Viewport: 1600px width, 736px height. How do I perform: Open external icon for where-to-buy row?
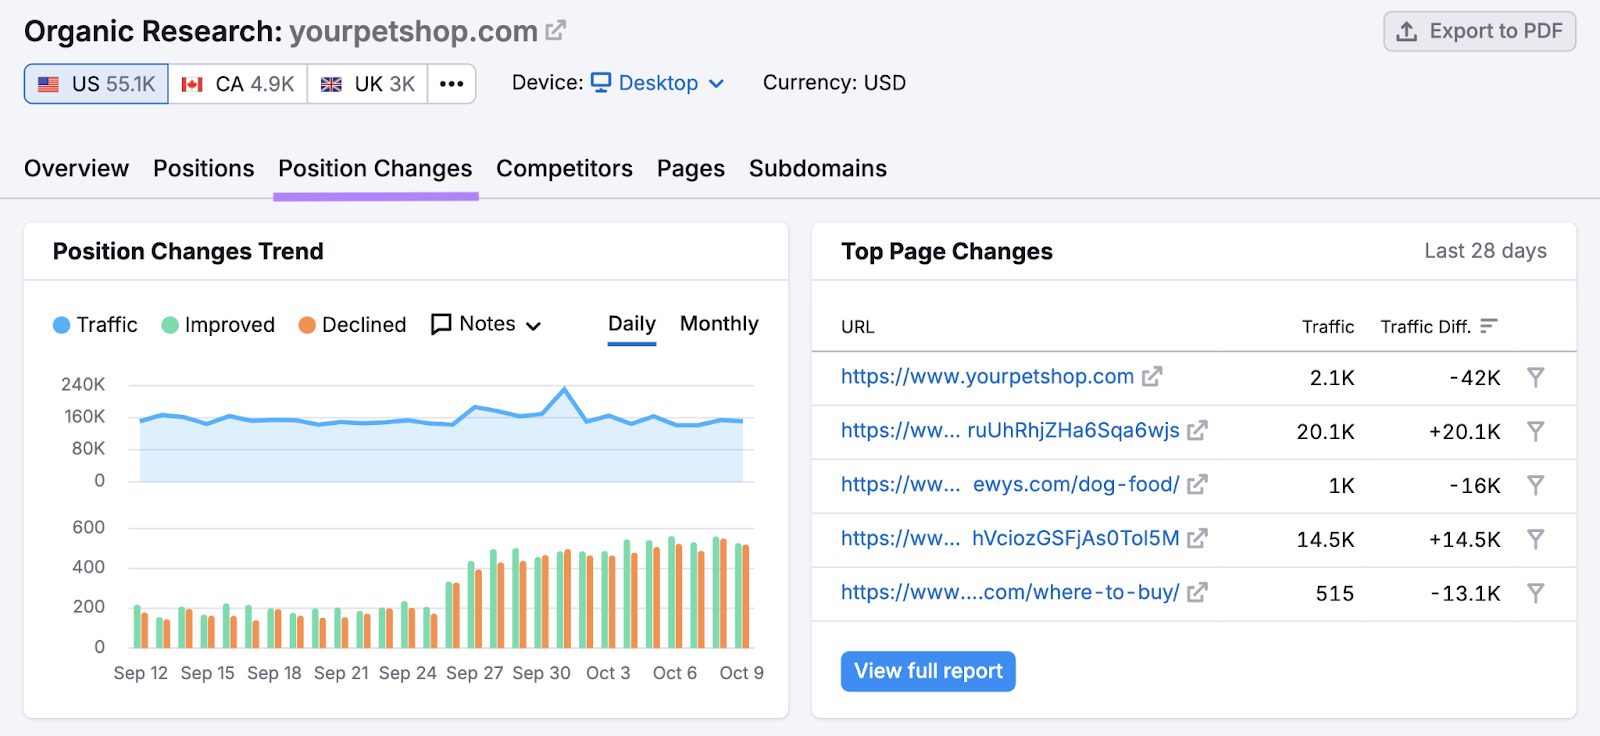[1197, 593]
